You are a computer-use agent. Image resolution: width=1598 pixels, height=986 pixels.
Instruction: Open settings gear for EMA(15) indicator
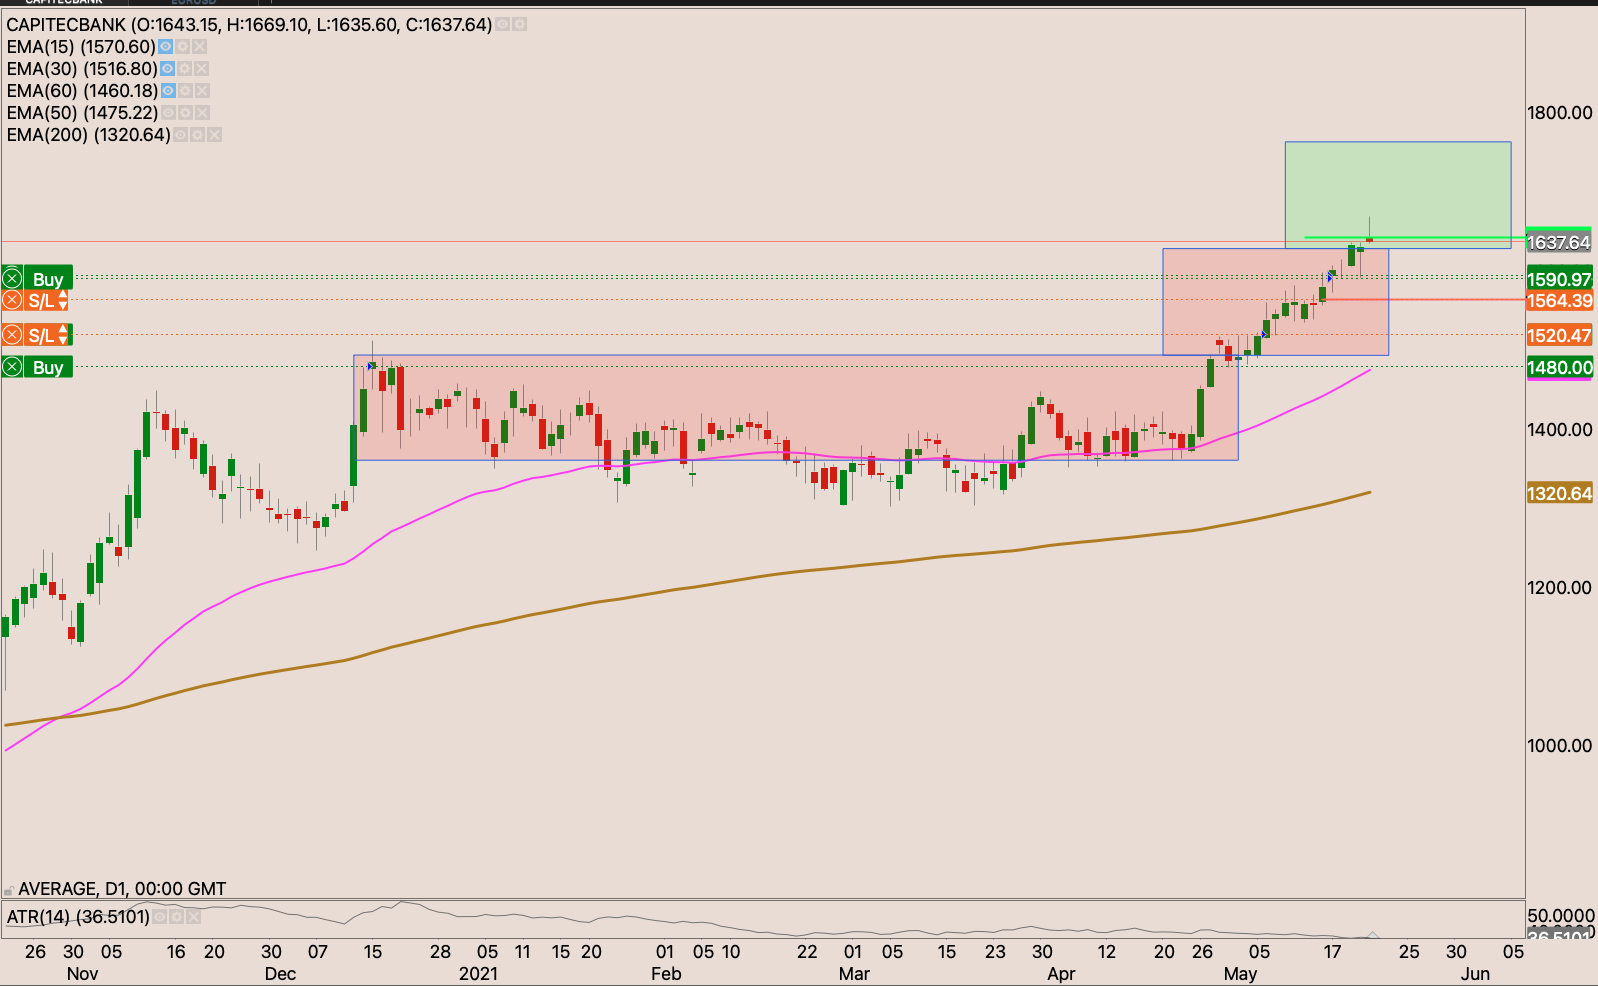point(183,47)
